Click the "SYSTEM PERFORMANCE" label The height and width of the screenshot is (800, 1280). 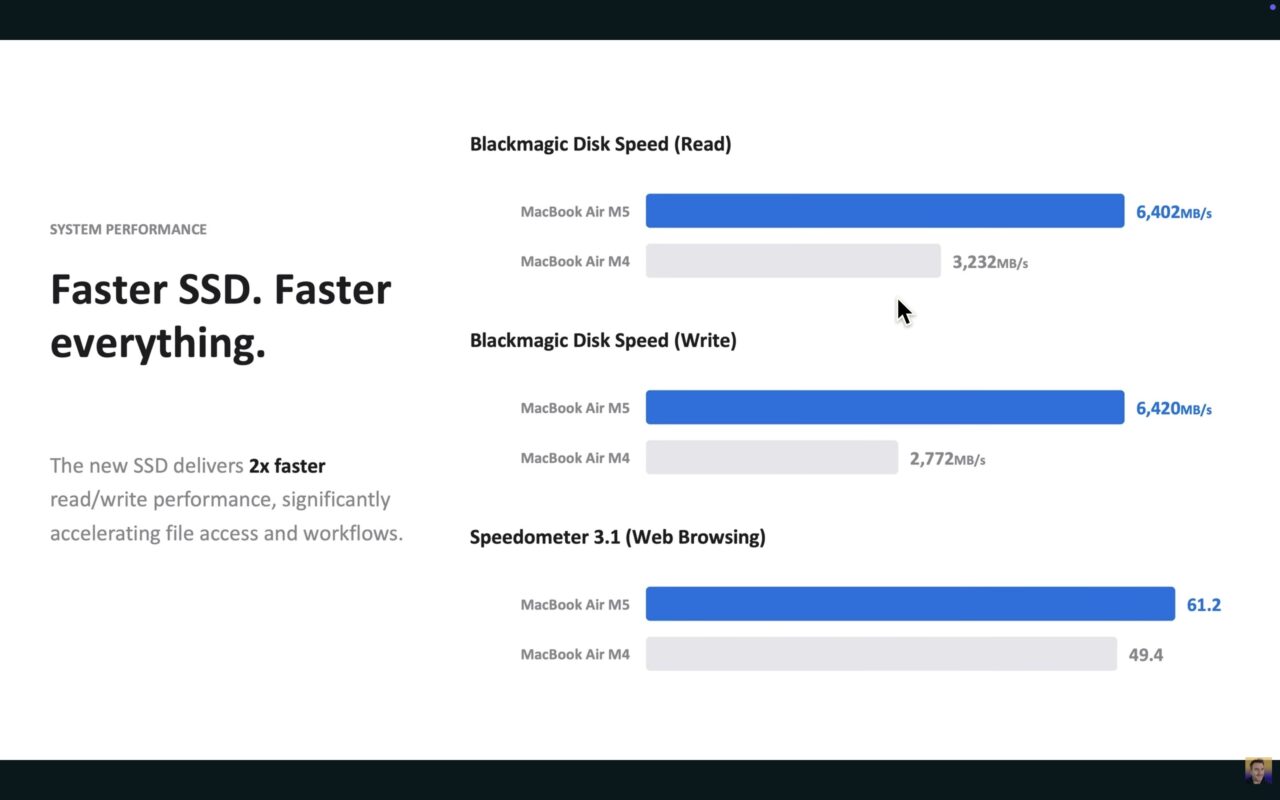(128, 229)
